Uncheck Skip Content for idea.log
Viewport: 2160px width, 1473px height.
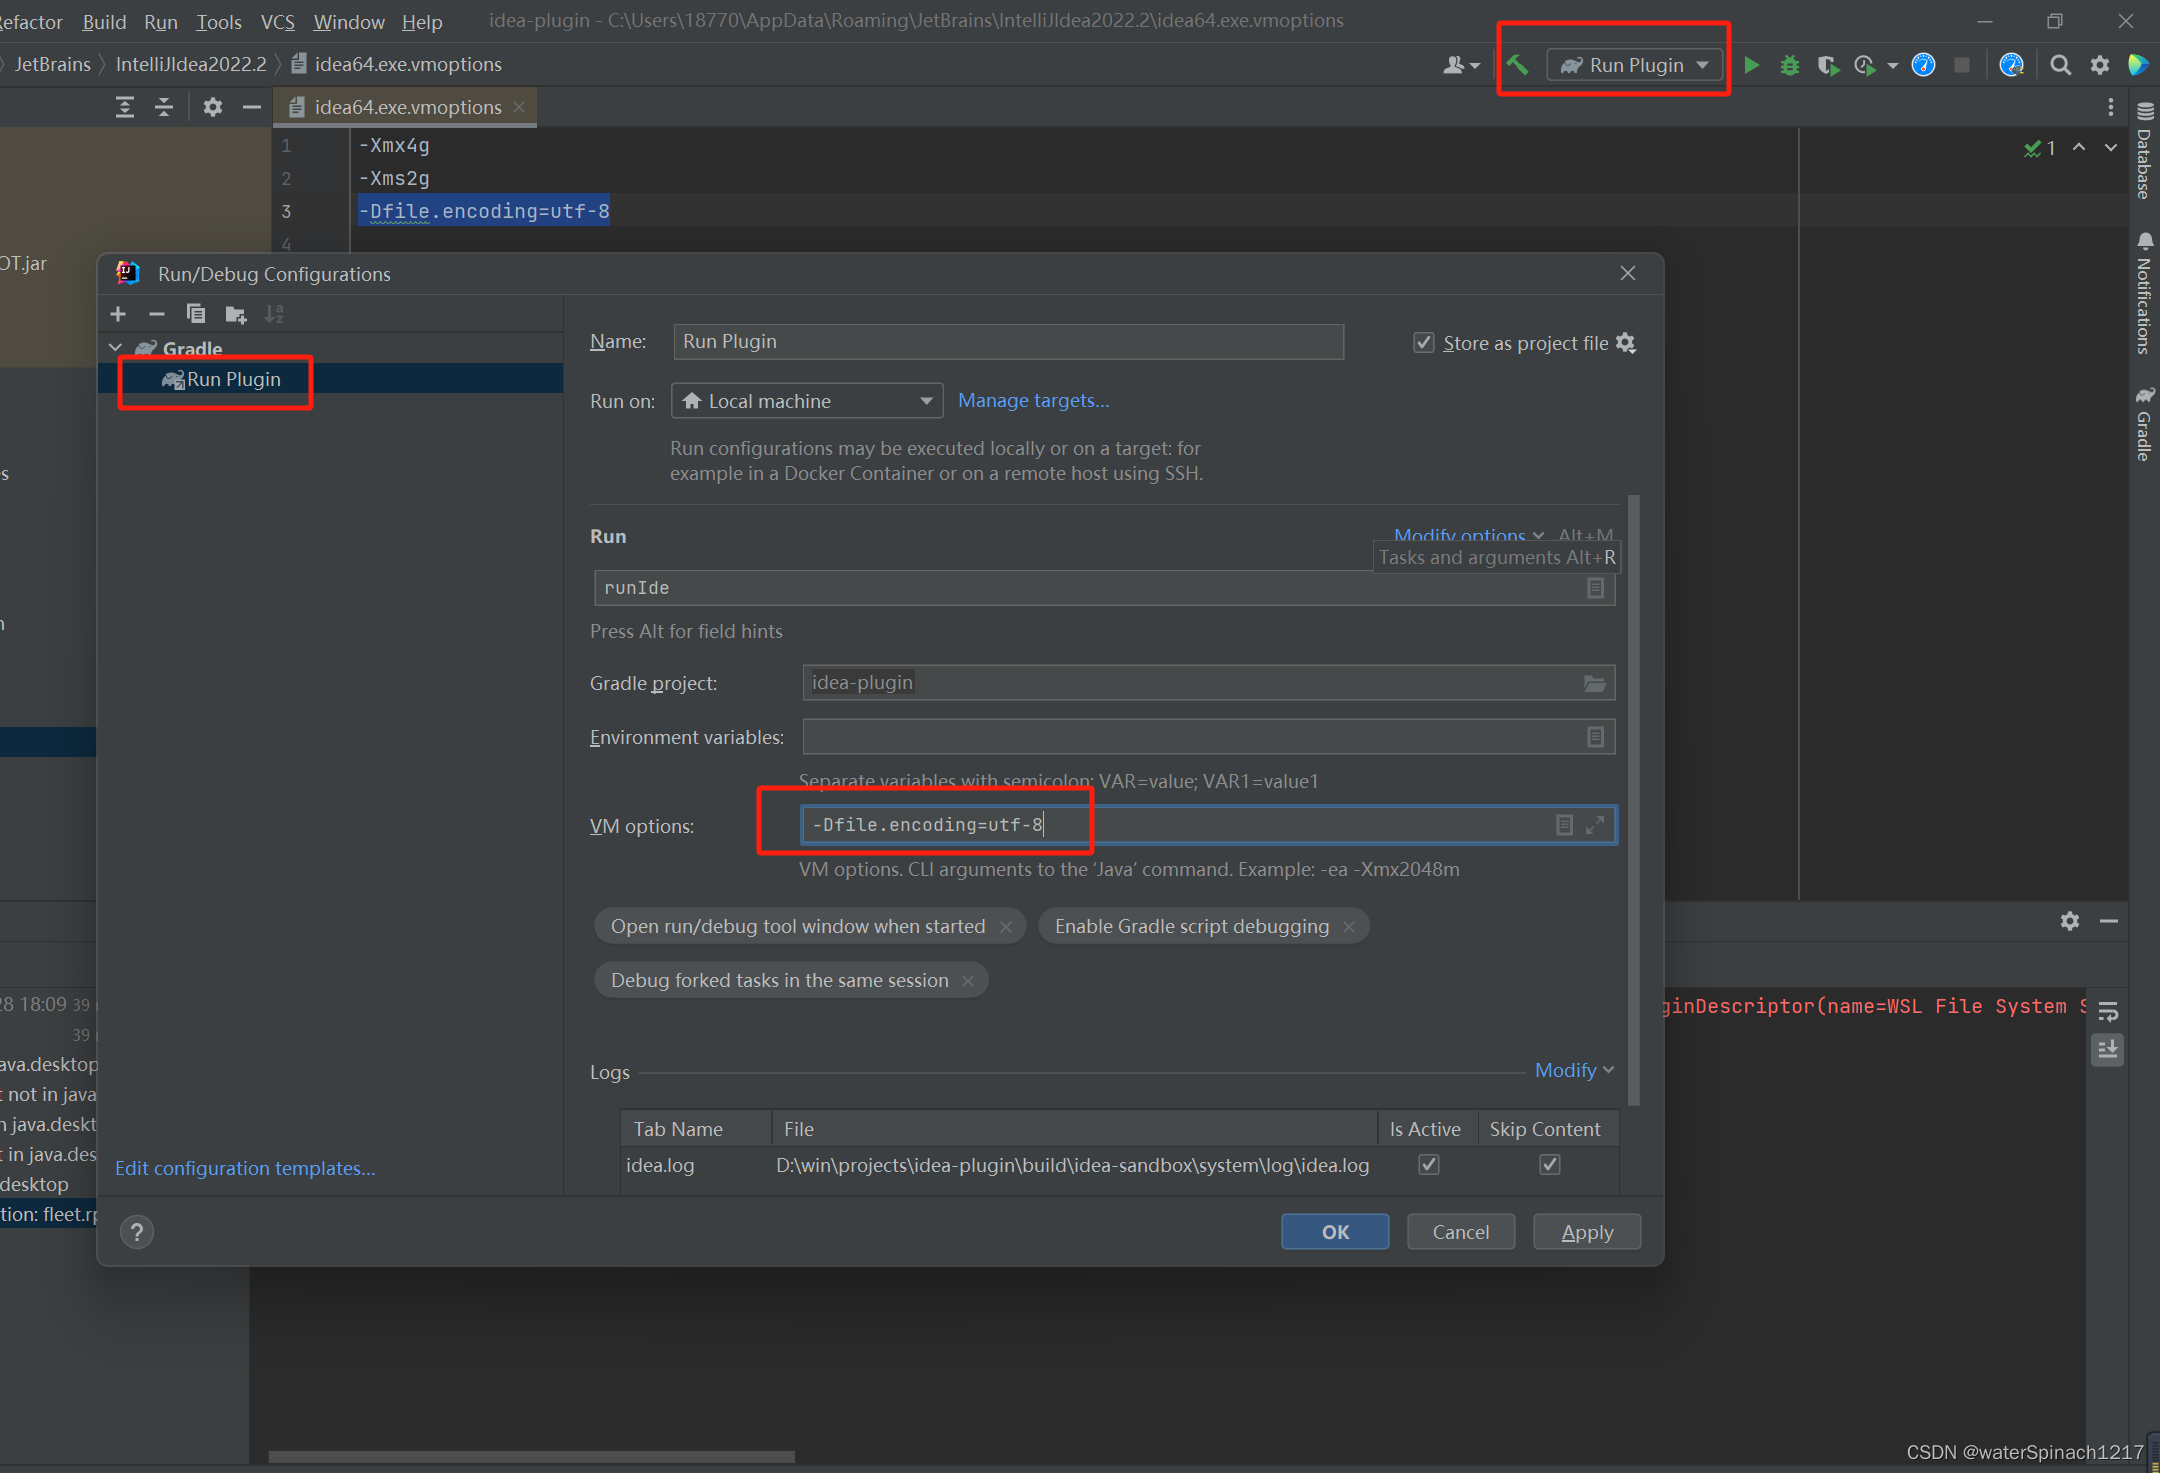(1549, 1164)
